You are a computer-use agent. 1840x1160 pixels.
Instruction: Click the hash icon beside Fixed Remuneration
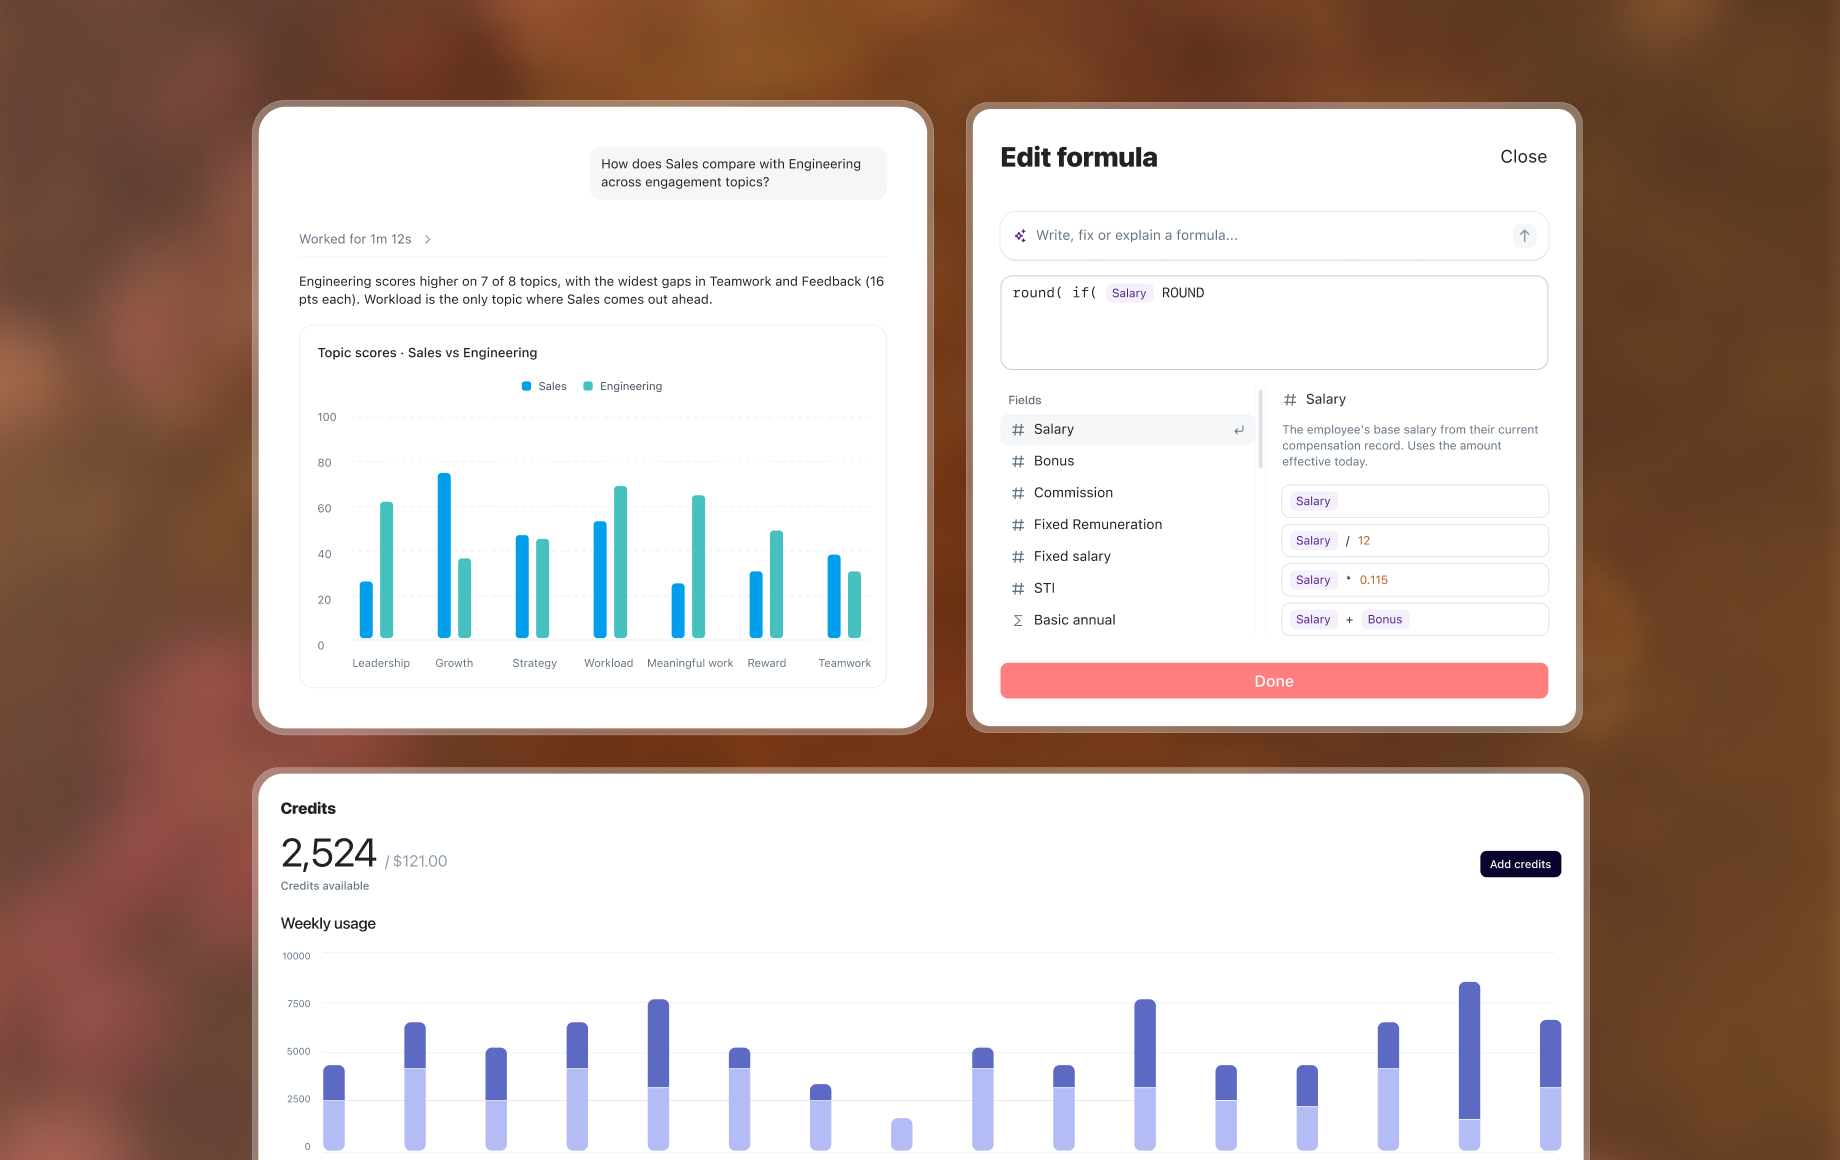tap(1018, 525)
